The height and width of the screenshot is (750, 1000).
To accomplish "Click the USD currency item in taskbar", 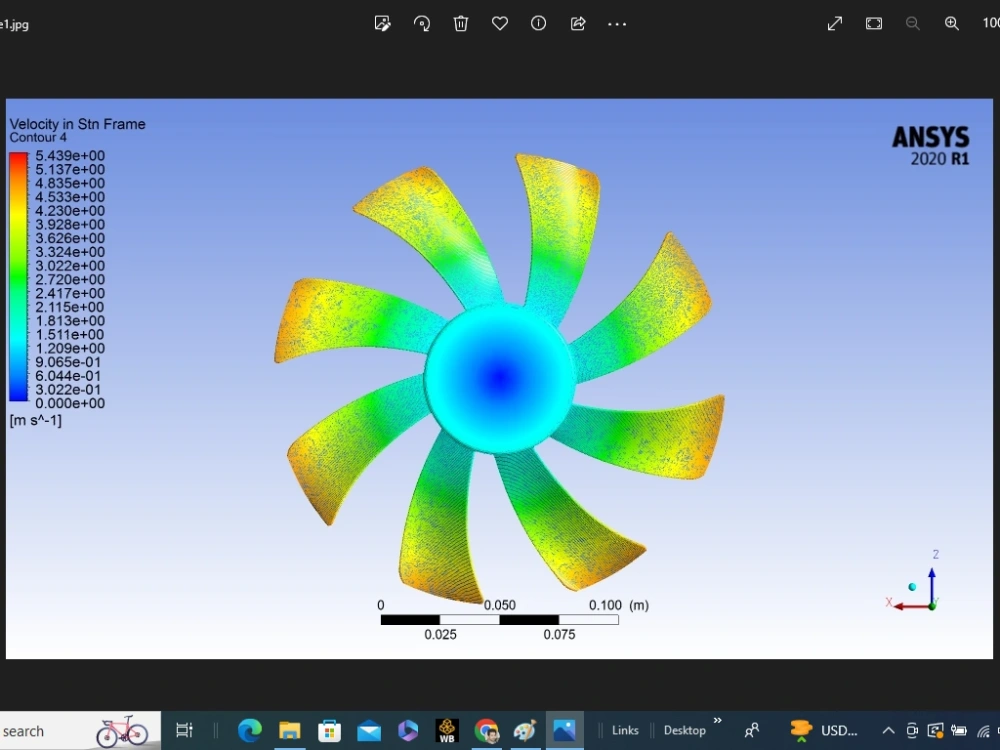I will click(826, 730).
